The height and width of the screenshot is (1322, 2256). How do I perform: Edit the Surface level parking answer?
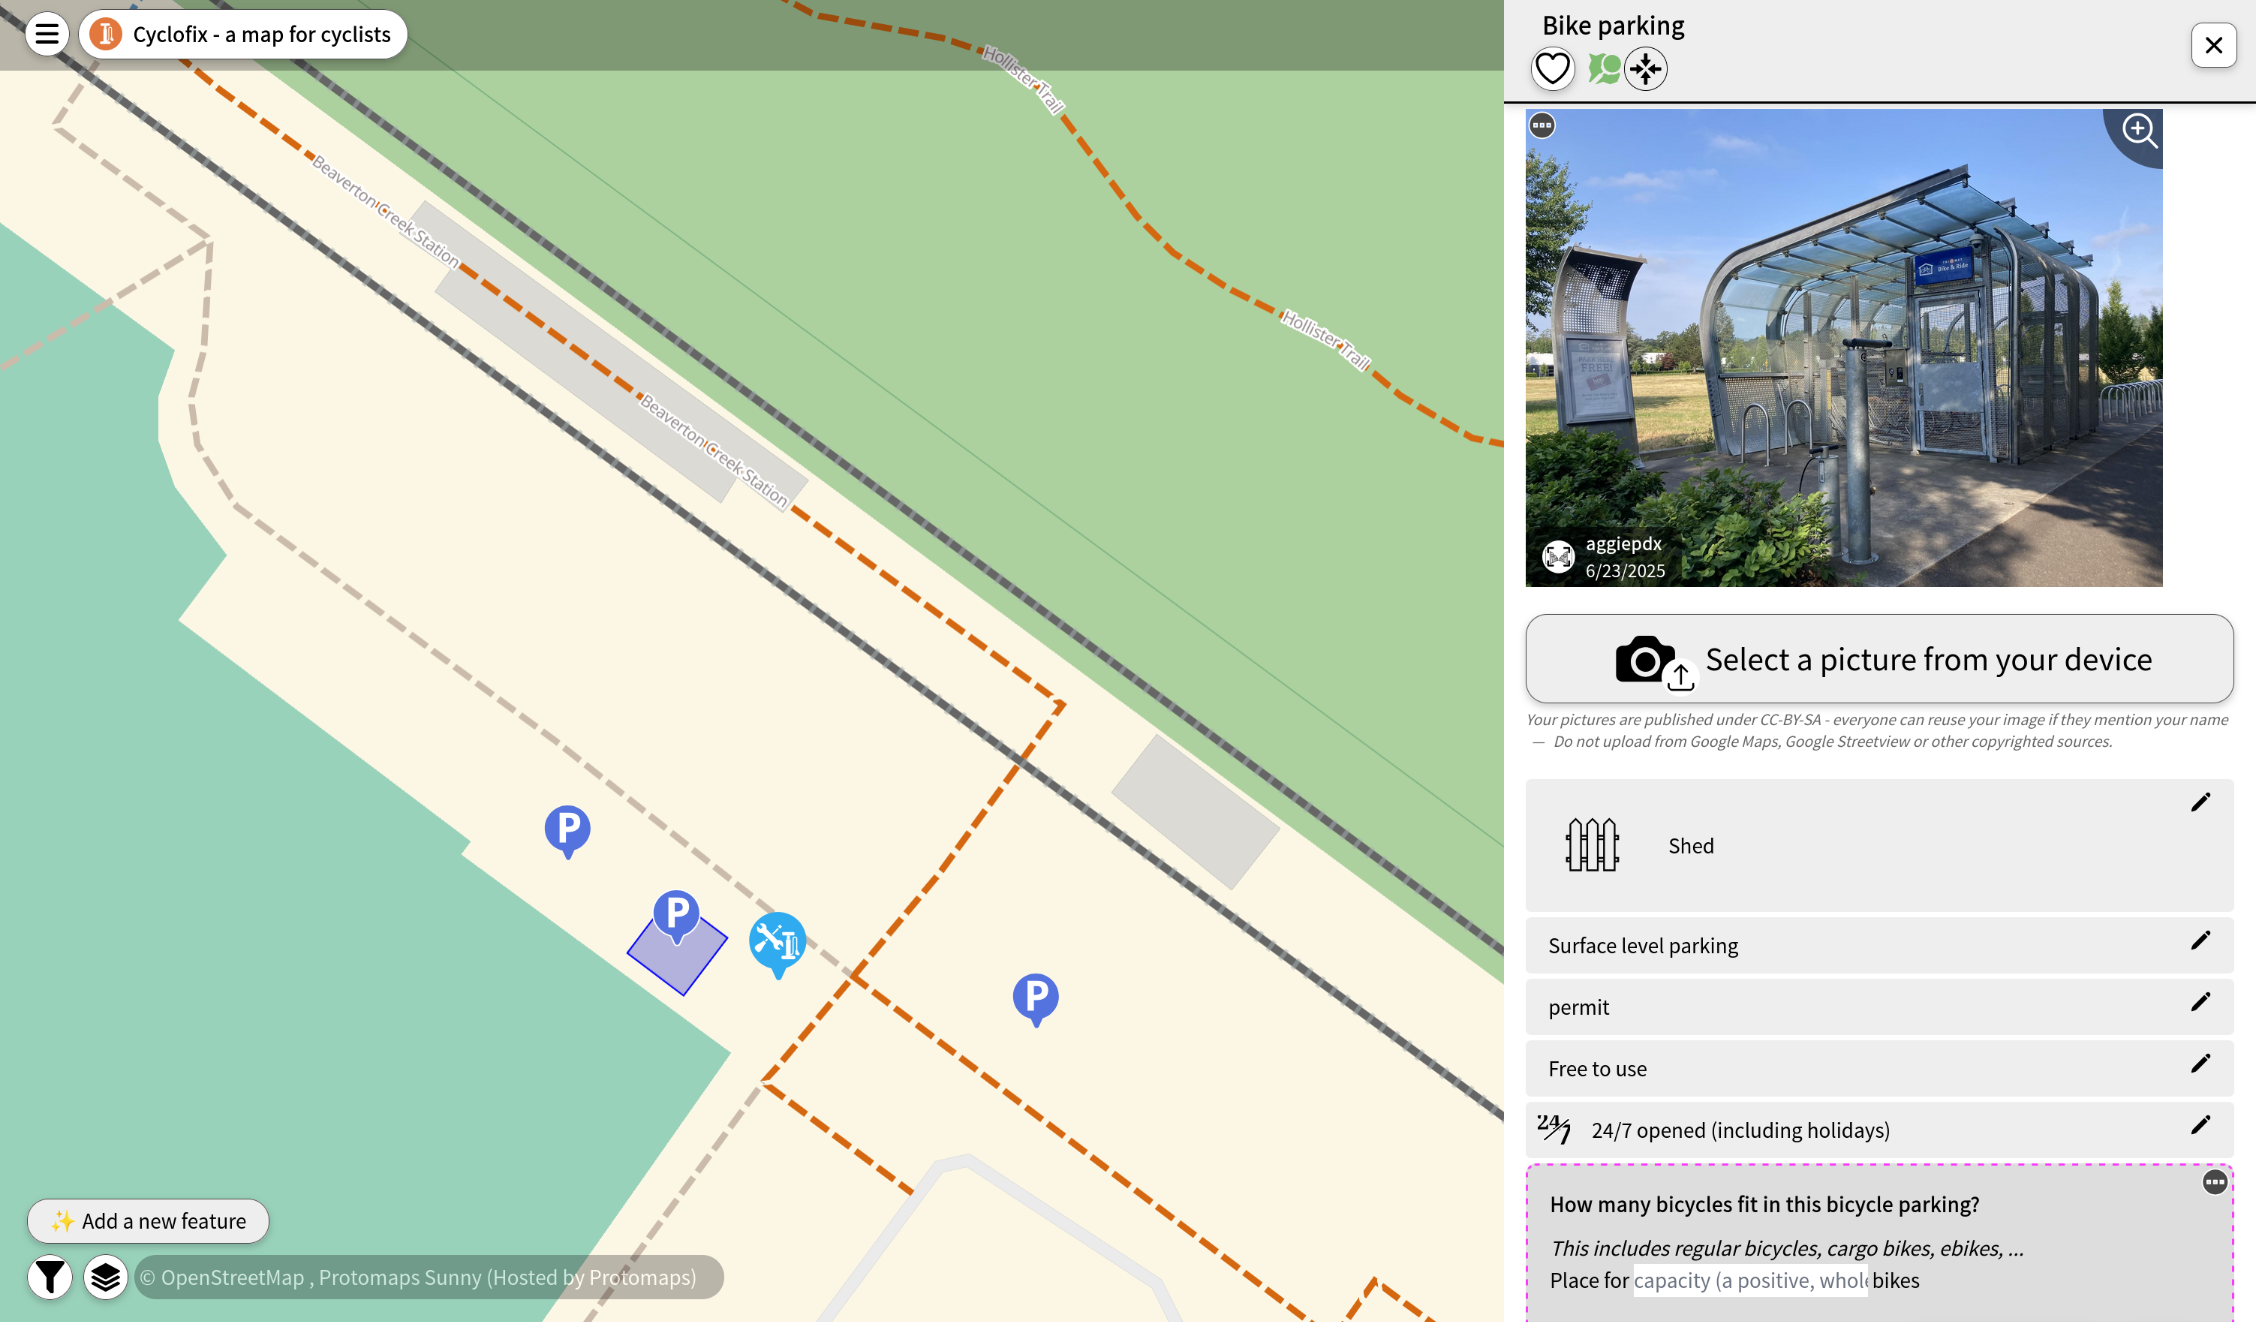tap(2200, 941)
